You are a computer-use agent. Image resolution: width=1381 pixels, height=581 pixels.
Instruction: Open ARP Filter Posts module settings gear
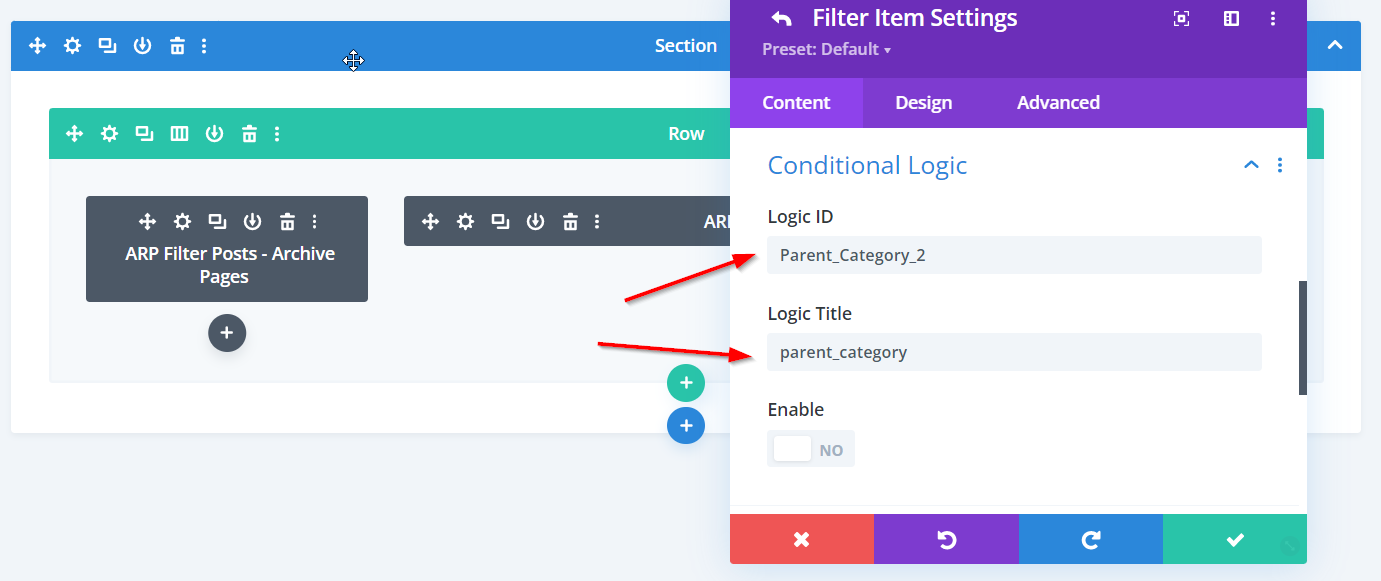(x=181, y=222)
